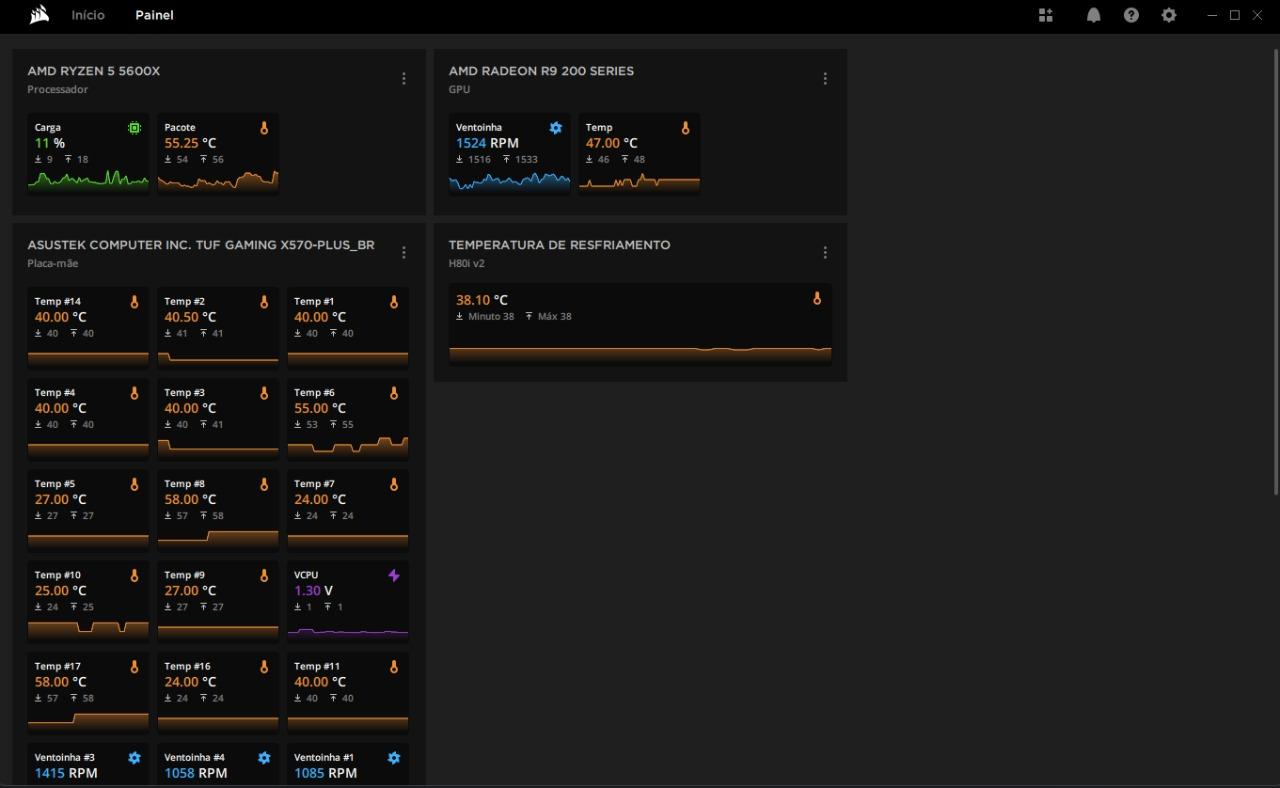Click the 1.30 V VCPU value

tap(314, 591)
